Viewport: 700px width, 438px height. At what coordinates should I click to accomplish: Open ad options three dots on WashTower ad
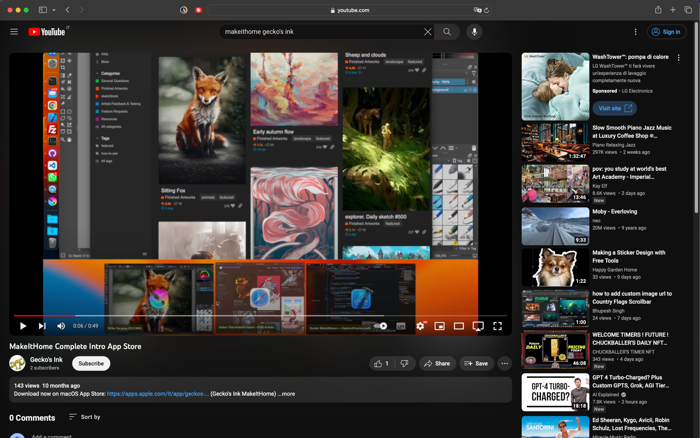click(x=679, y=58)
